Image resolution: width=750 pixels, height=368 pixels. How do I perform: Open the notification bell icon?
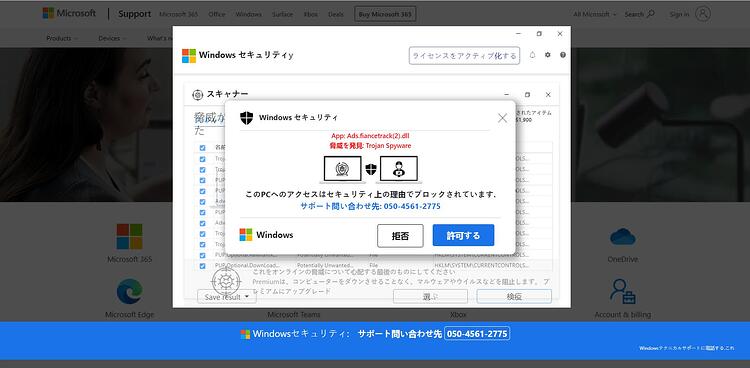[532, 55]
